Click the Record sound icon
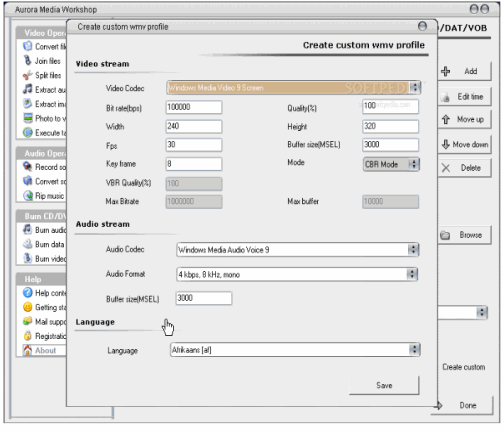 coord(27,166)
